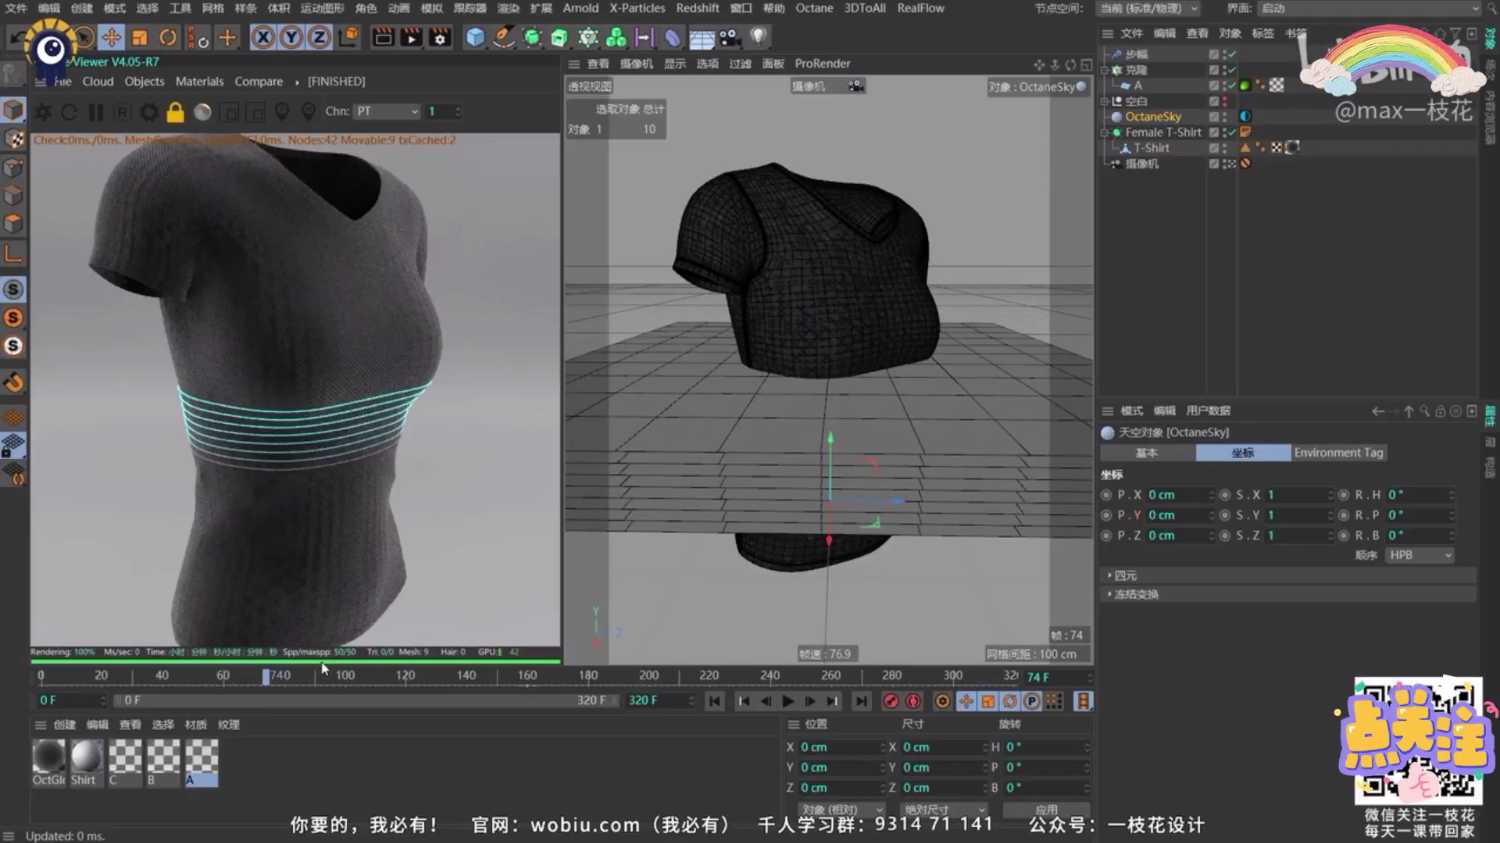Toggle the Octane render lock icon
The height and width of the screenshot is (843, 1500).
coord(175,112)
